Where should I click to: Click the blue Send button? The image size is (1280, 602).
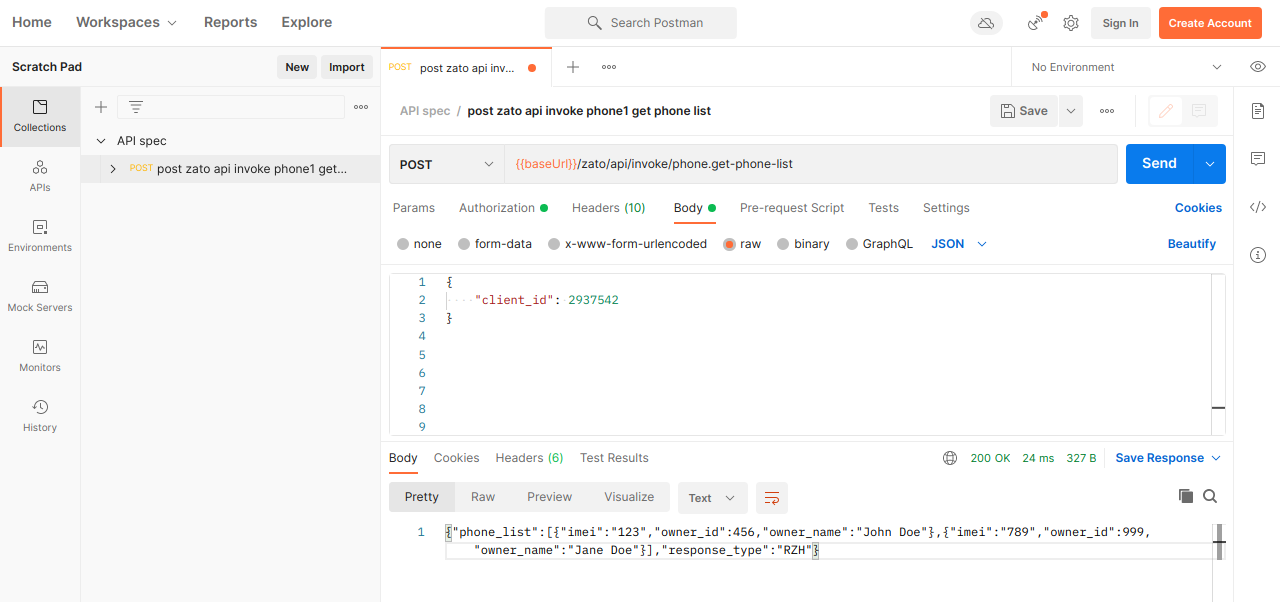pos(1159,164)
